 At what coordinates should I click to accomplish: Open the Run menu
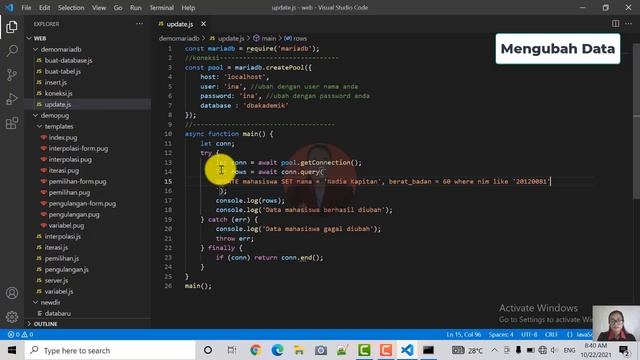[136, 8]
